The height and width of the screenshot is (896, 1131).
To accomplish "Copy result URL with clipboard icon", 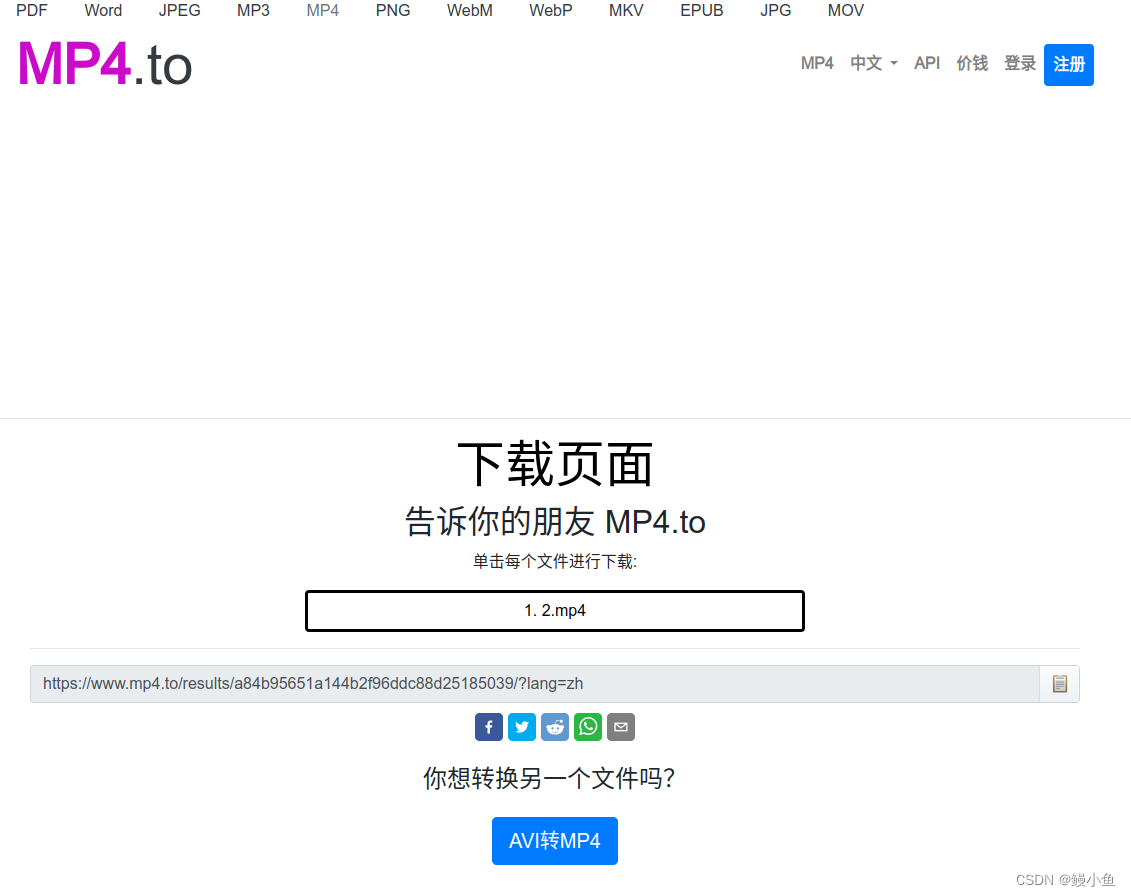I will tap(1059, 683).
